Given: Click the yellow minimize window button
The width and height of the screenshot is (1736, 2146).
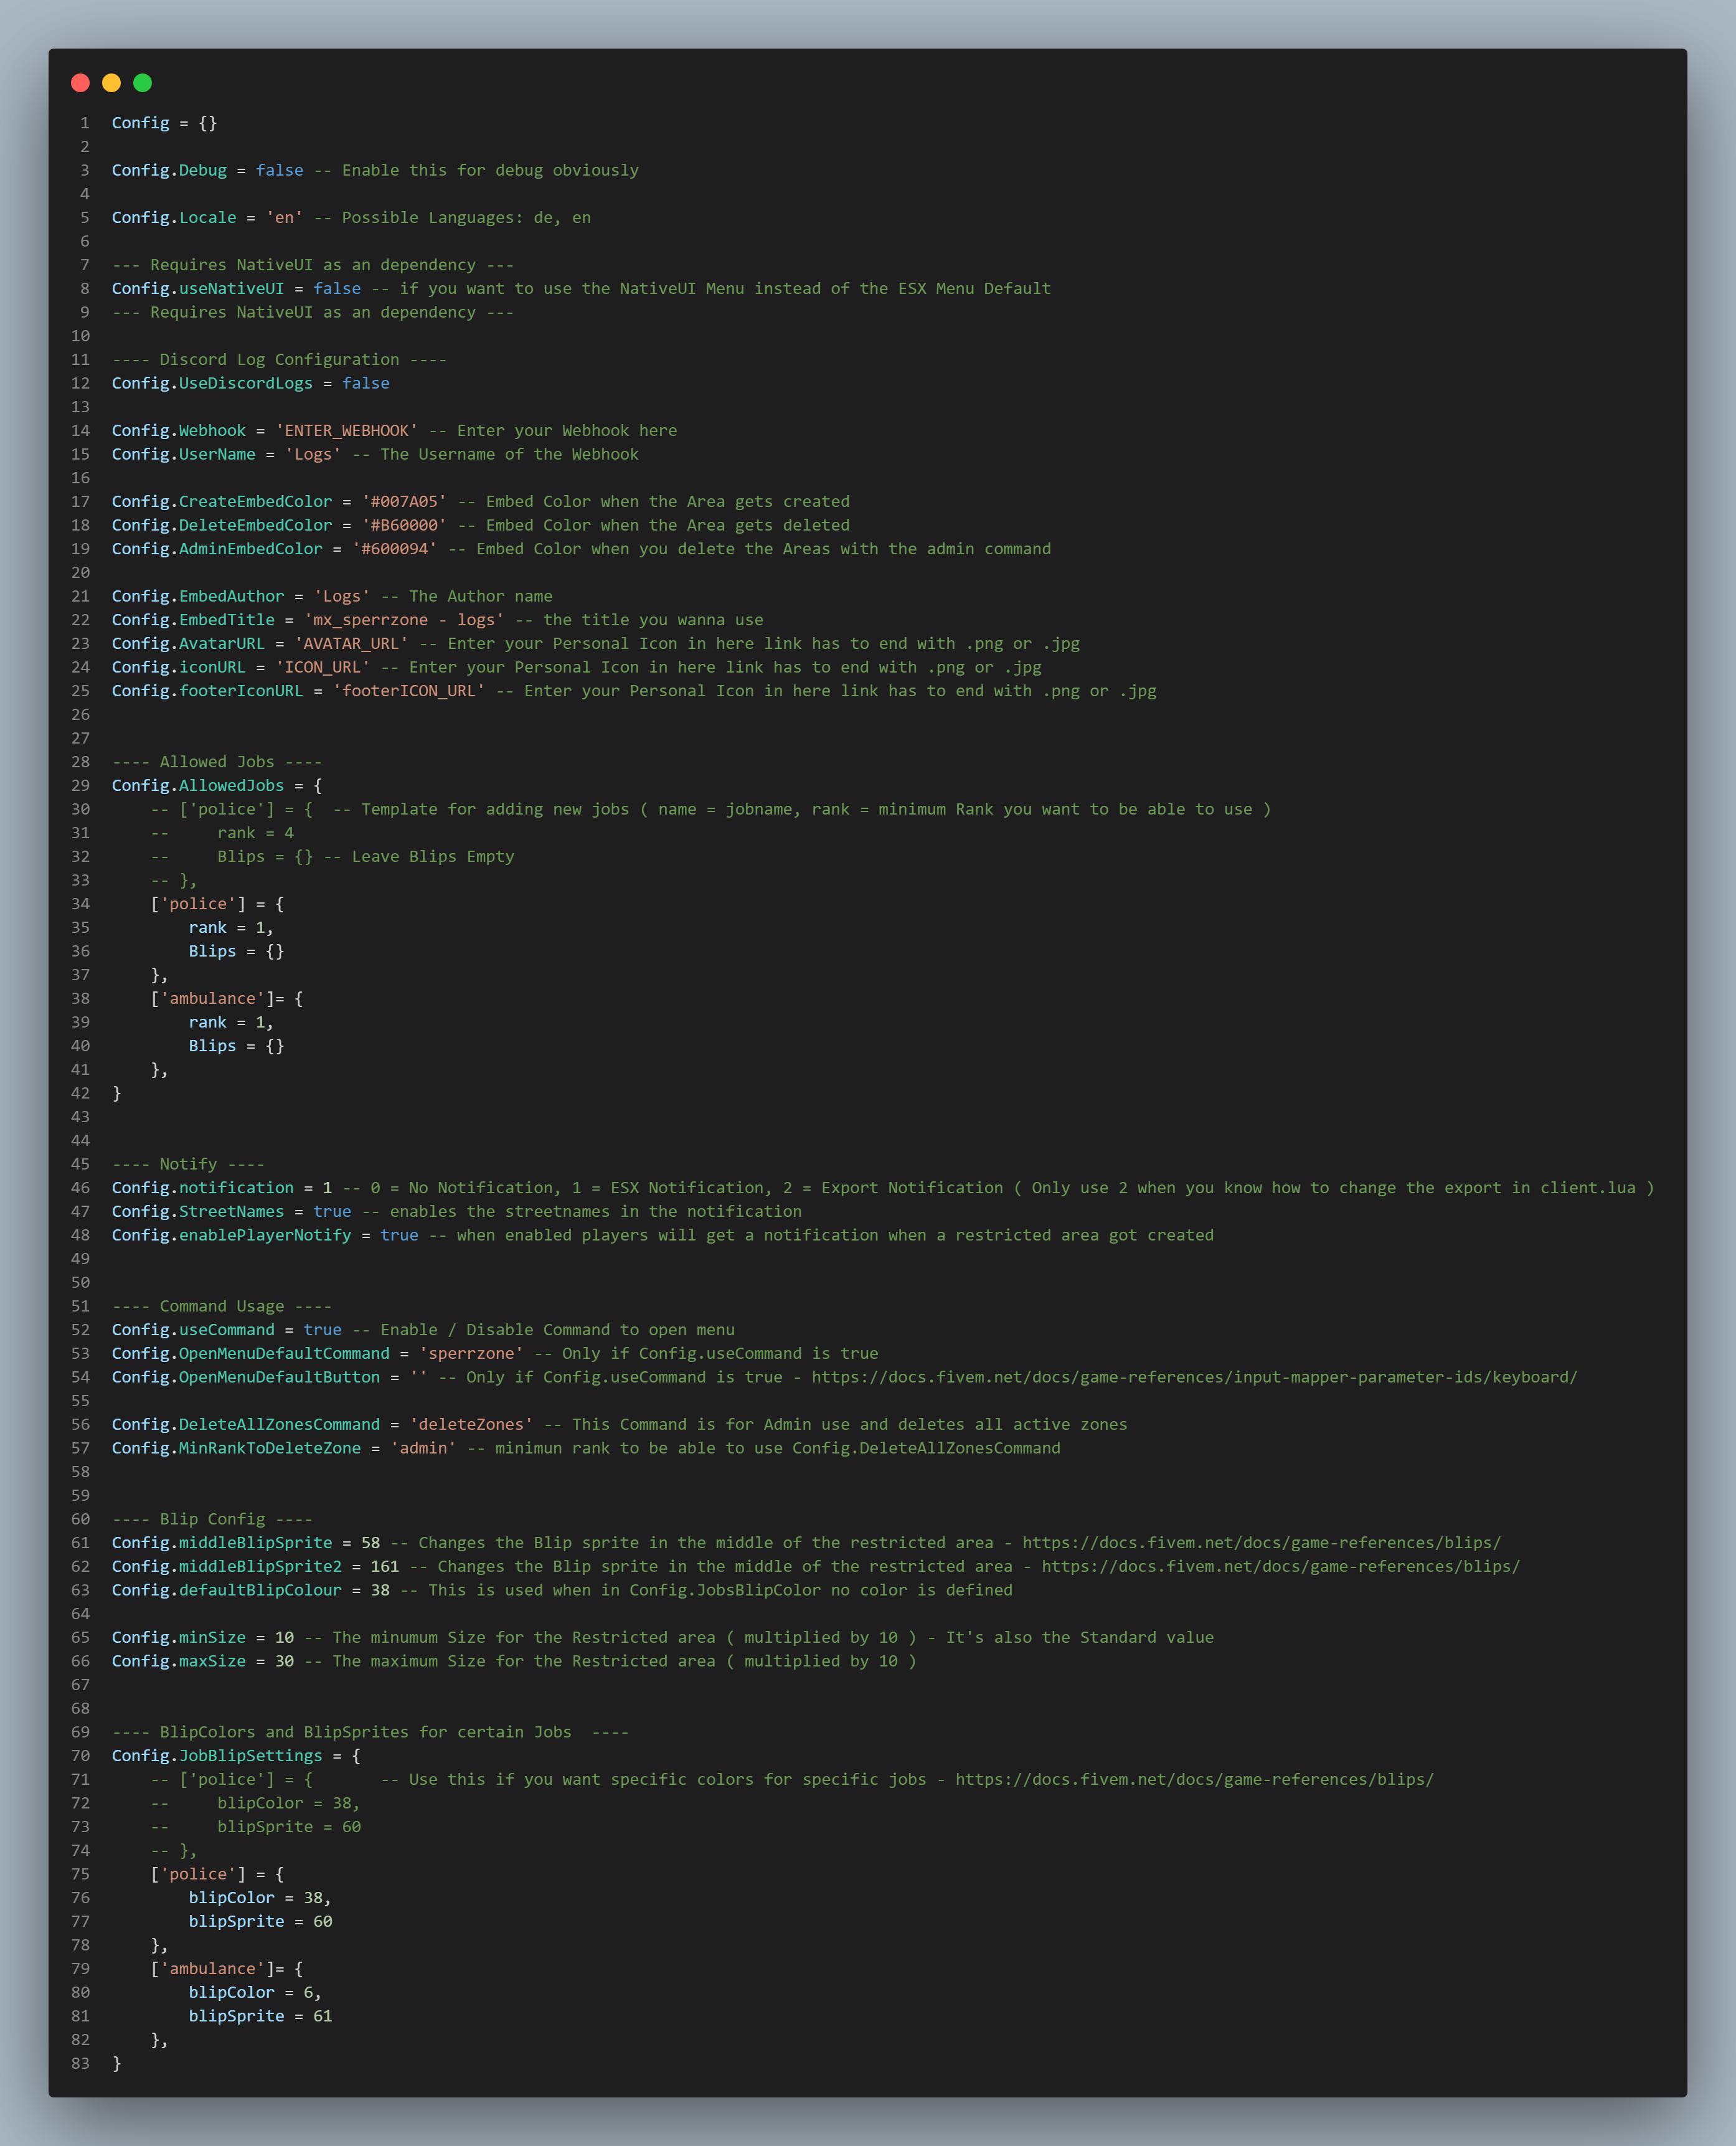Looking at the screenshot, I should [112, 83].
